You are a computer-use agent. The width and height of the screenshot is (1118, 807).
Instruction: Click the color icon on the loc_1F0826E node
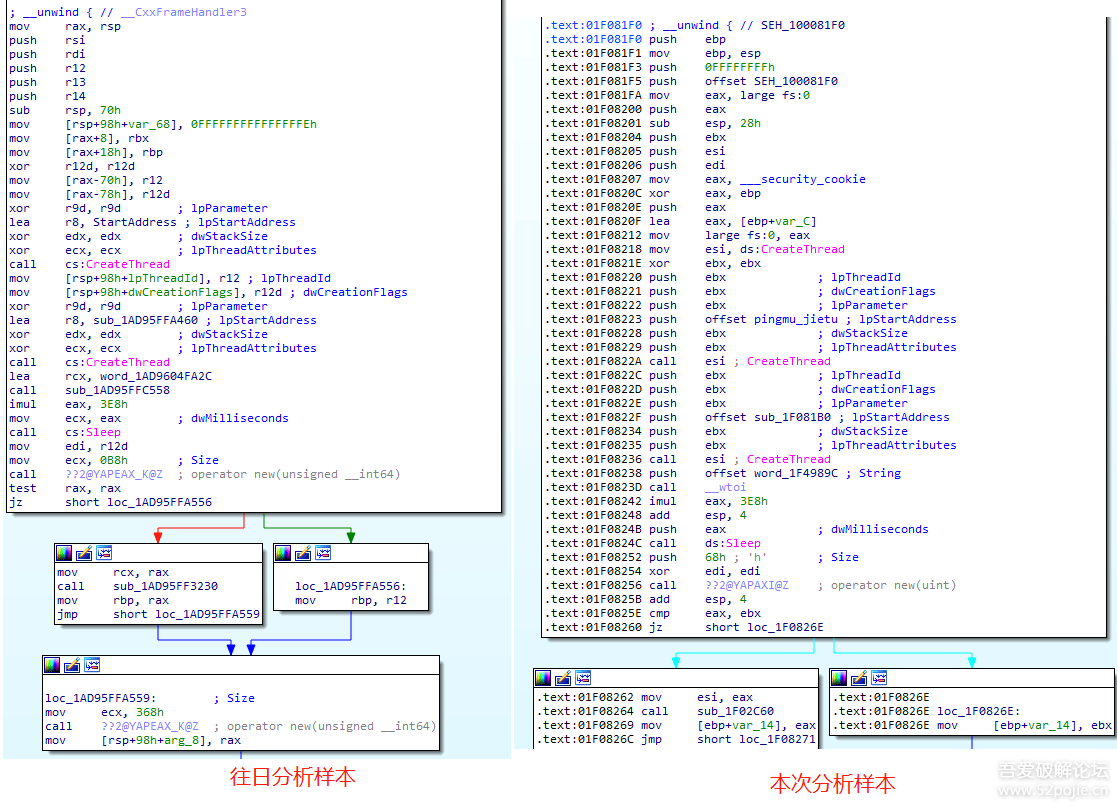839,678
